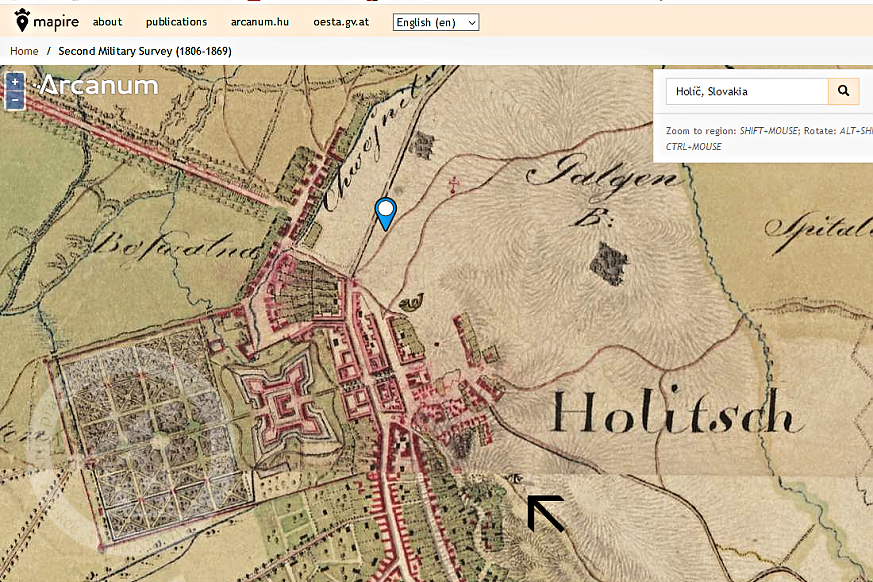
Task: Open the English (en) language dropdown
Action: click(x=435, y=22)
